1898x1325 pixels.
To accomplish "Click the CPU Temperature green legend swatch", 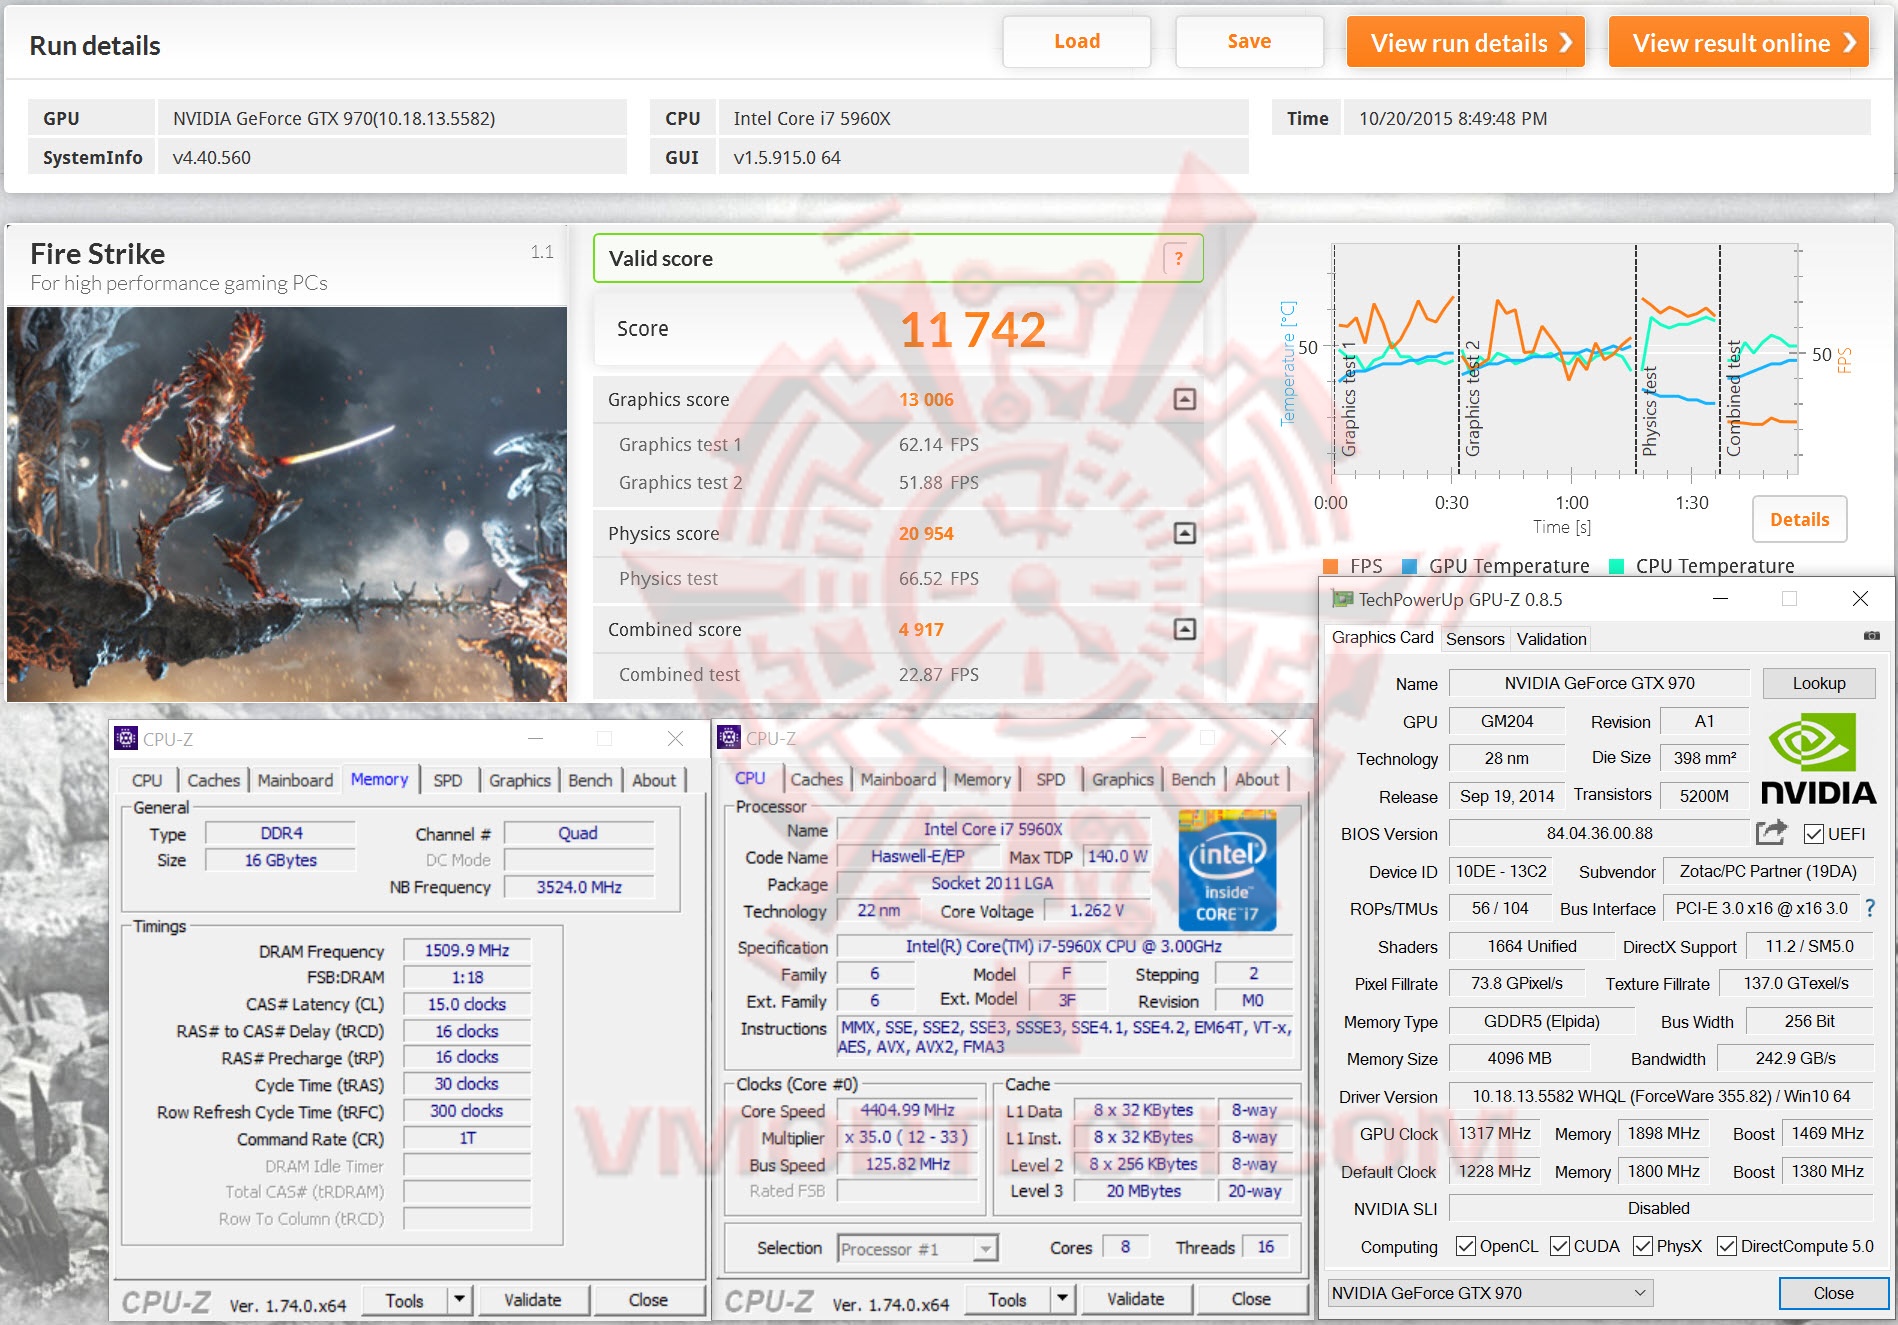I will 1616,566.
